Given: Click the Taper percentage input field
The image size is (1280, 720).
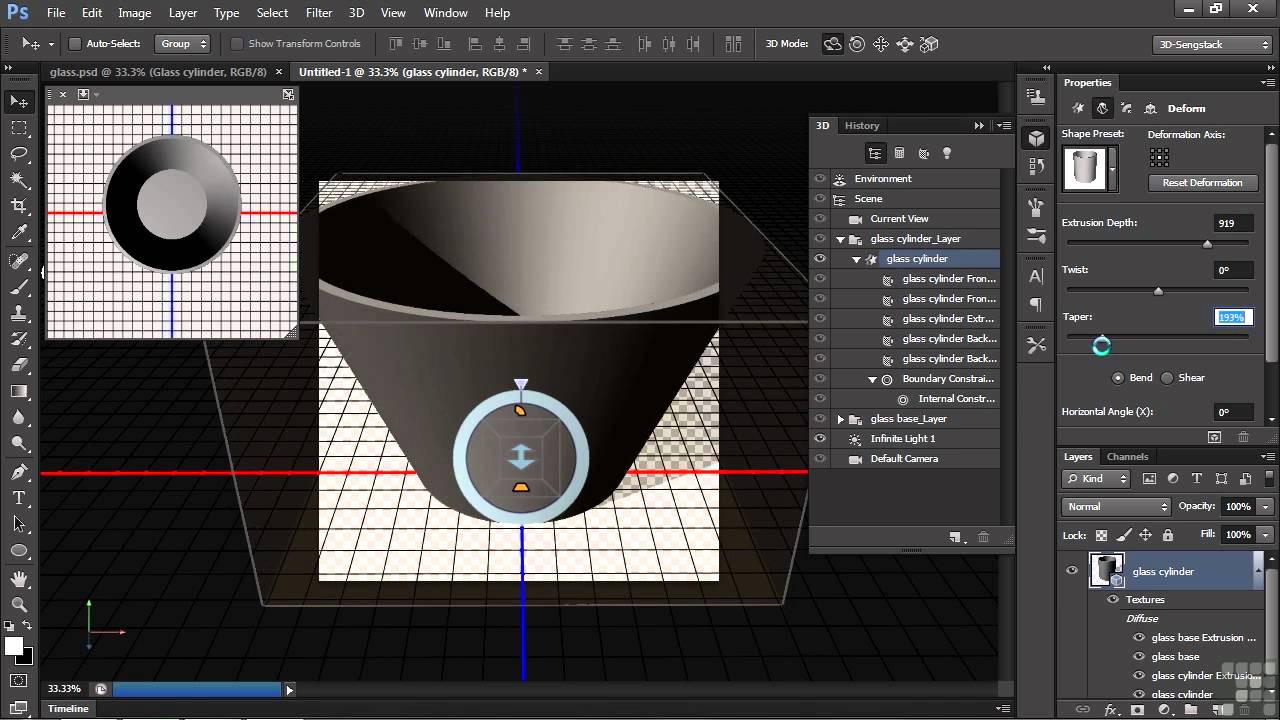Looking at the screenshot, I should tap(1232, 317).
